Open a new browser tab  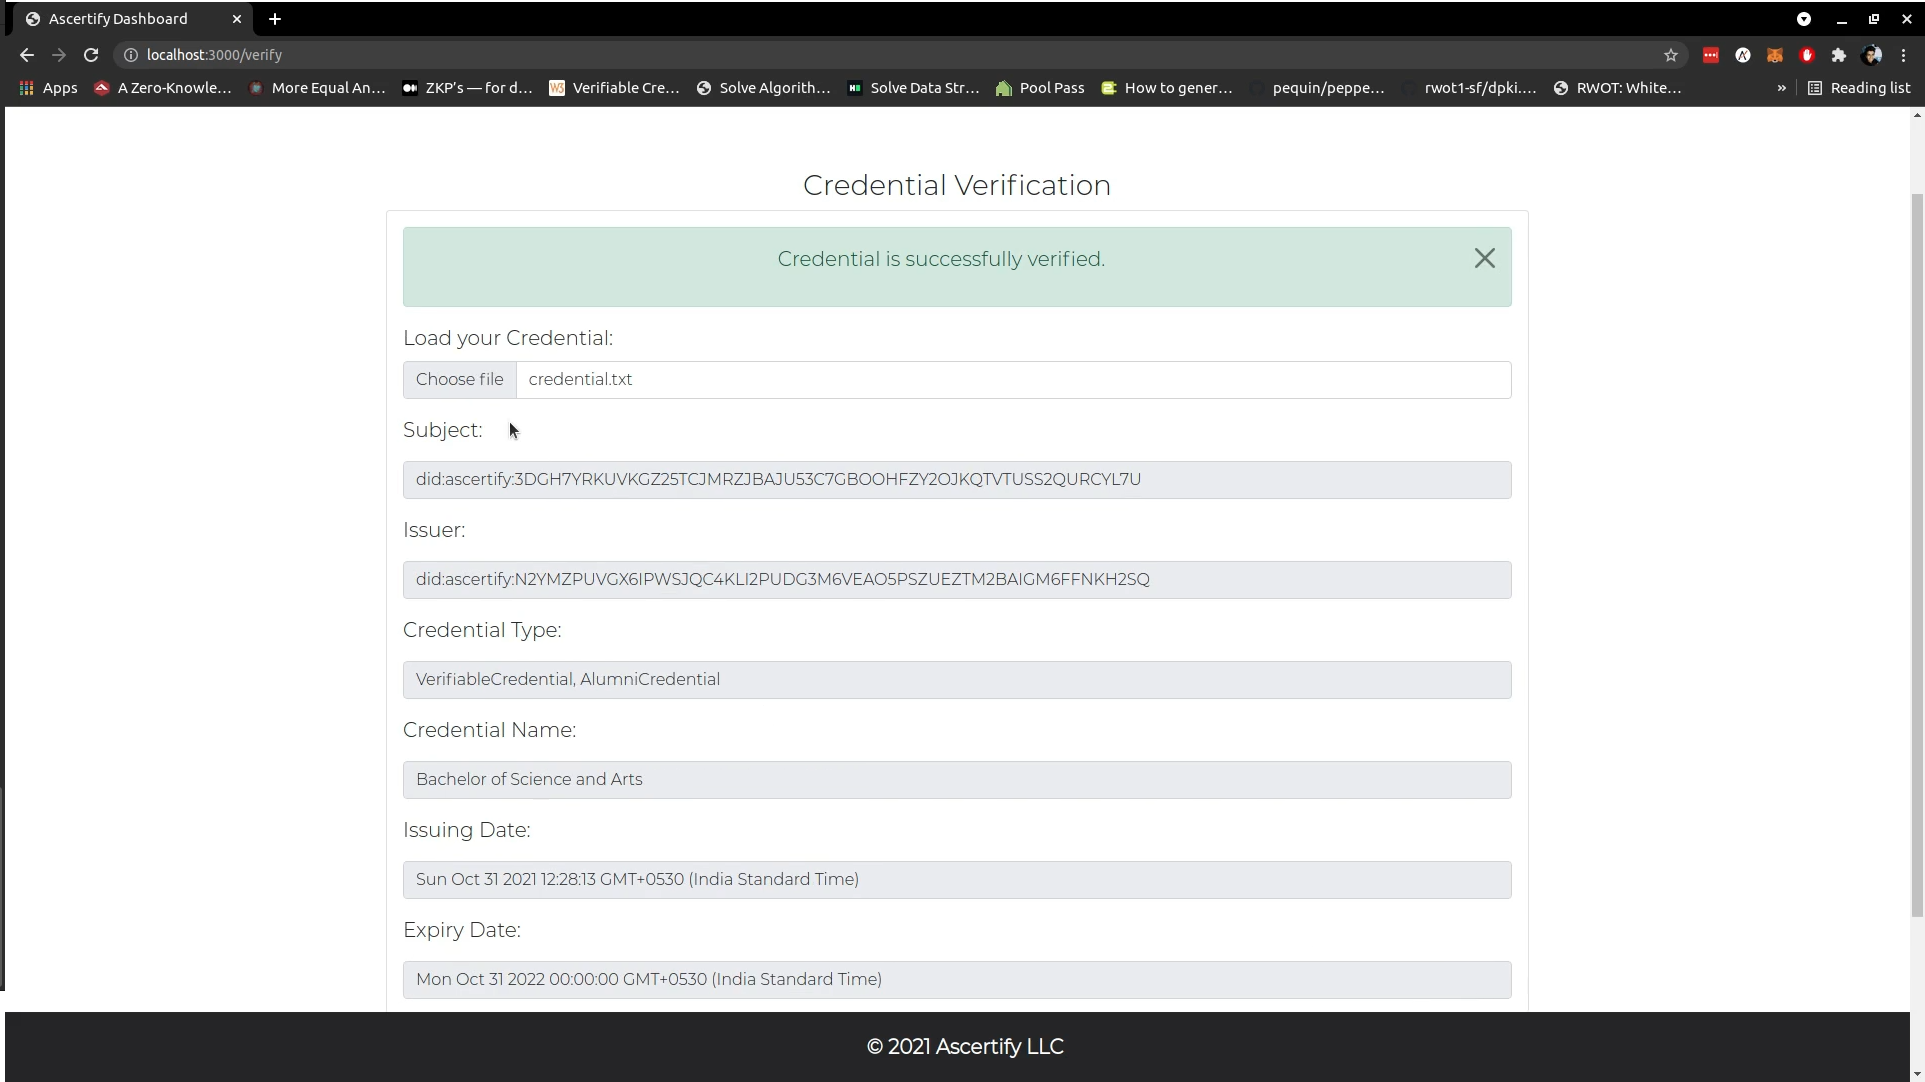(x=275, y=19)
